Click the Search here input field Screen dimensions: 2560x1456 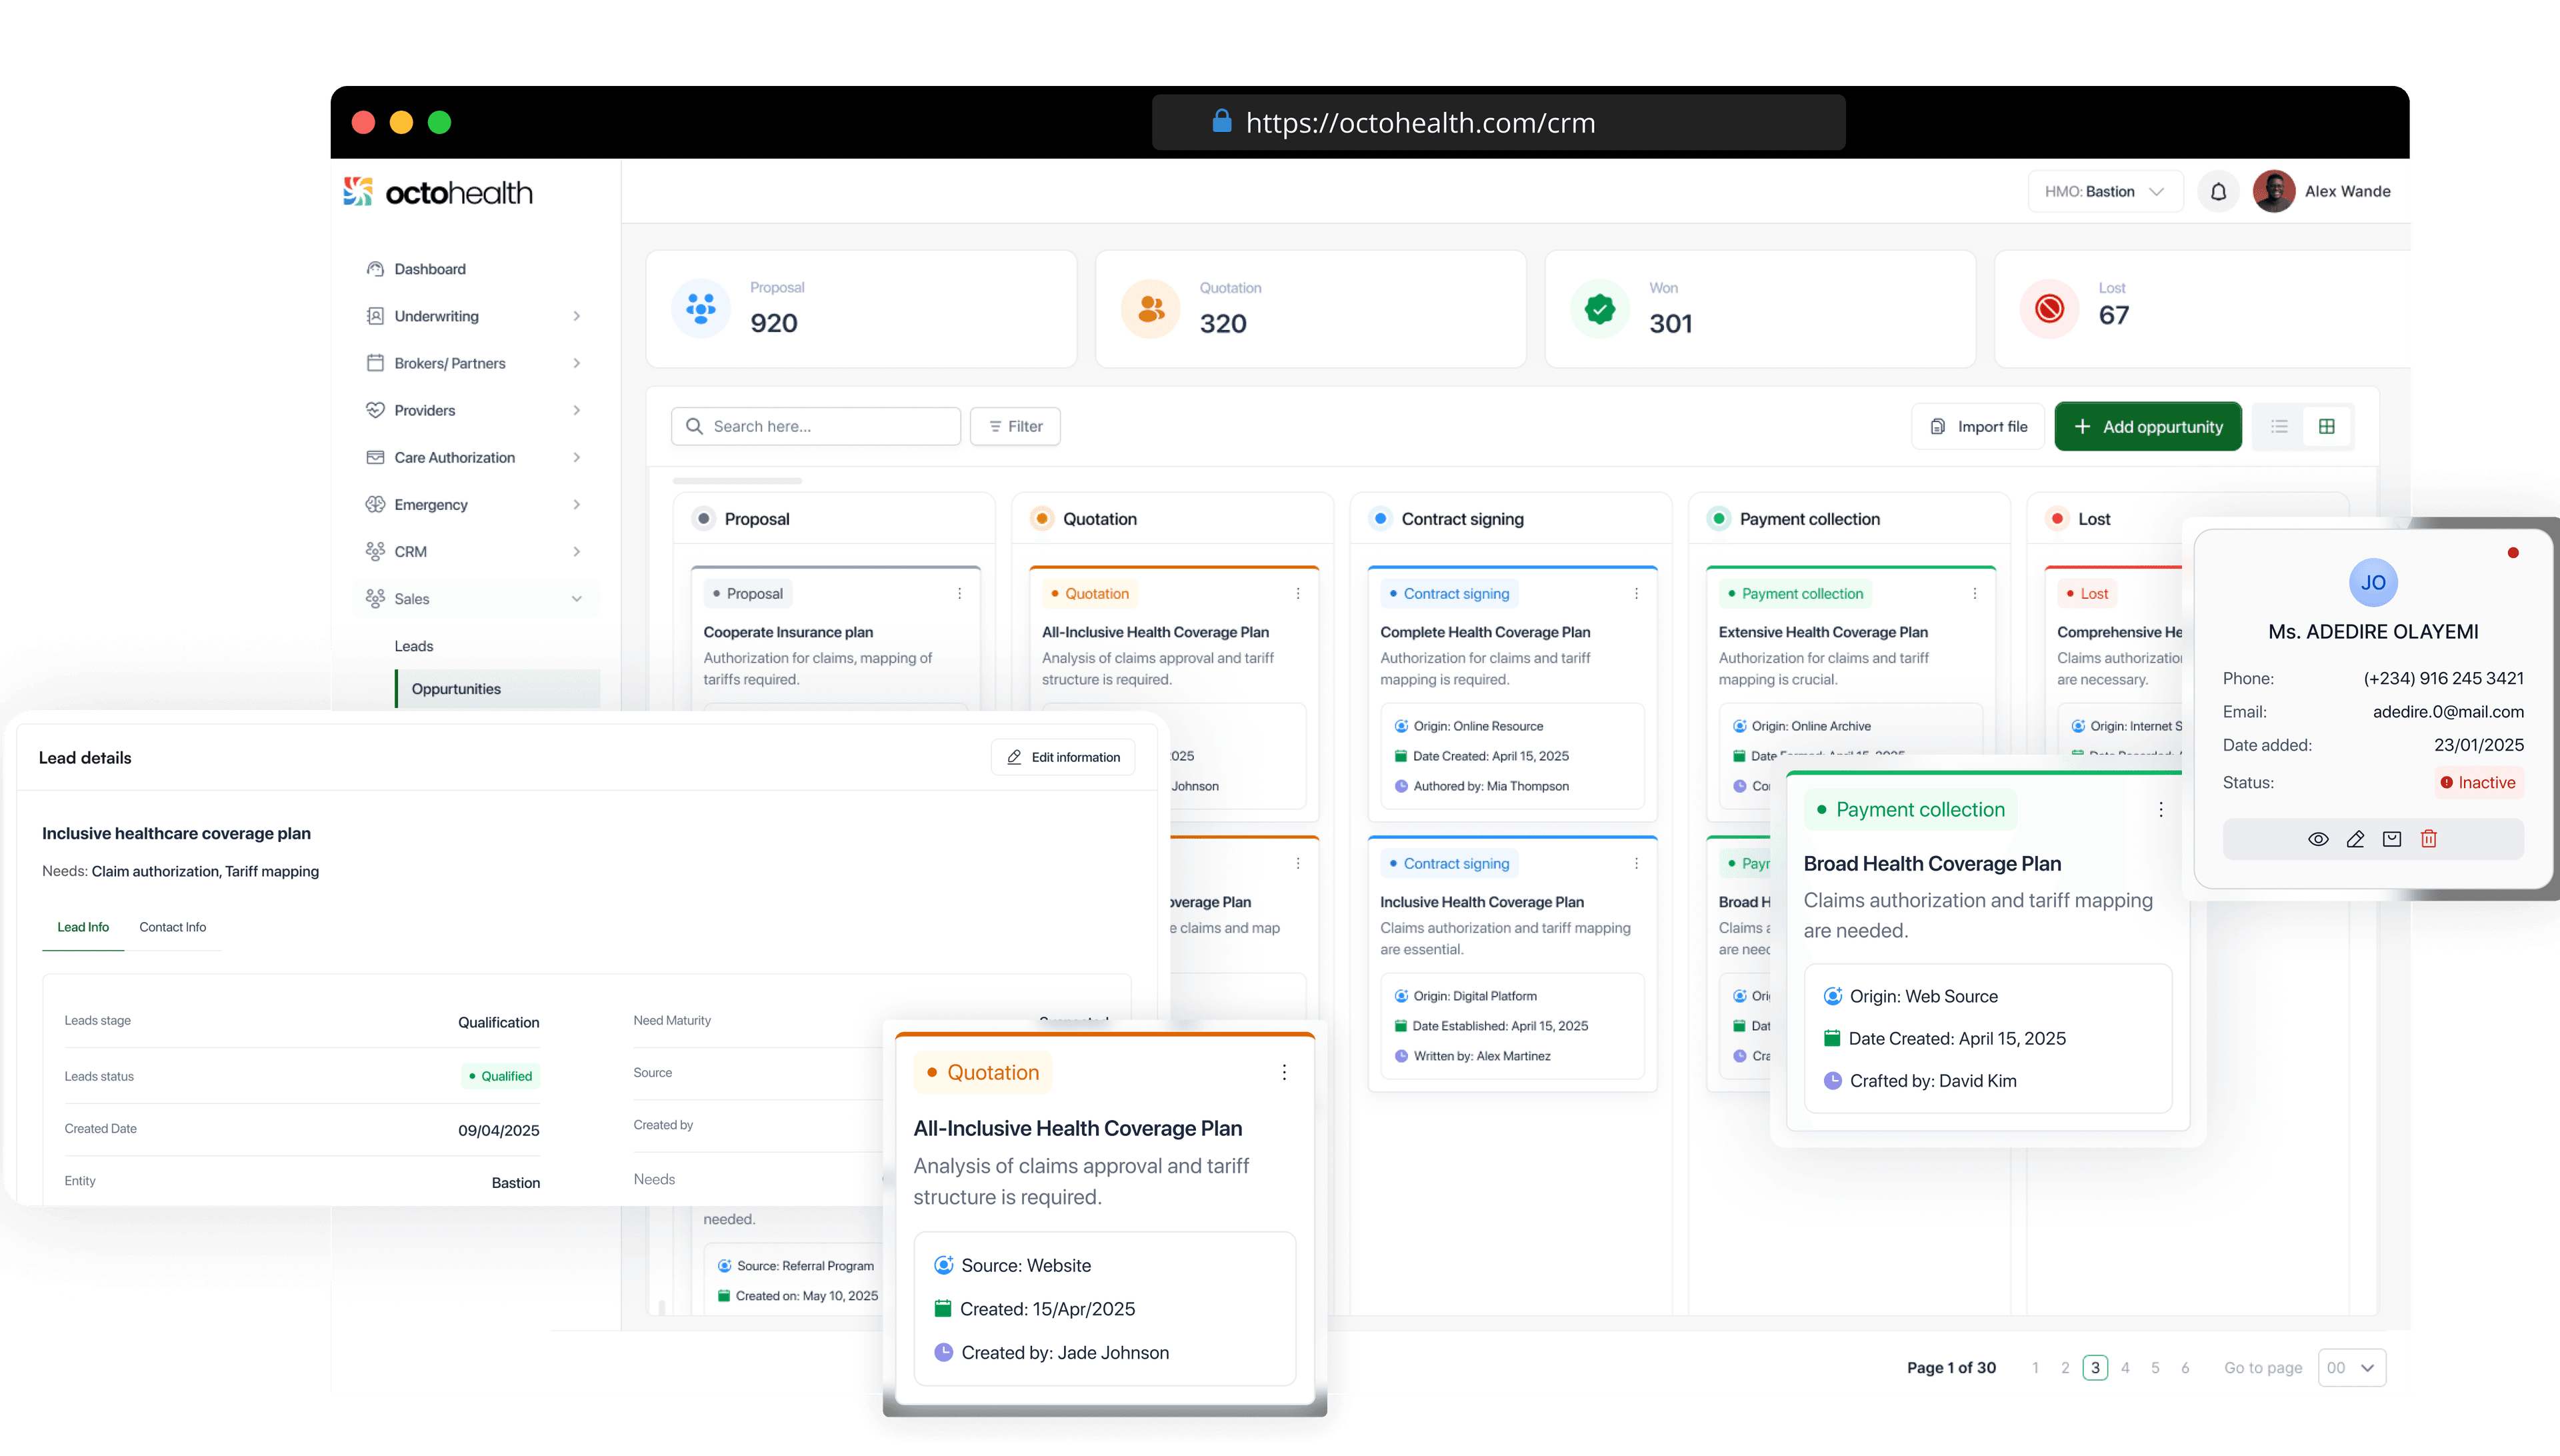point(815,426)
